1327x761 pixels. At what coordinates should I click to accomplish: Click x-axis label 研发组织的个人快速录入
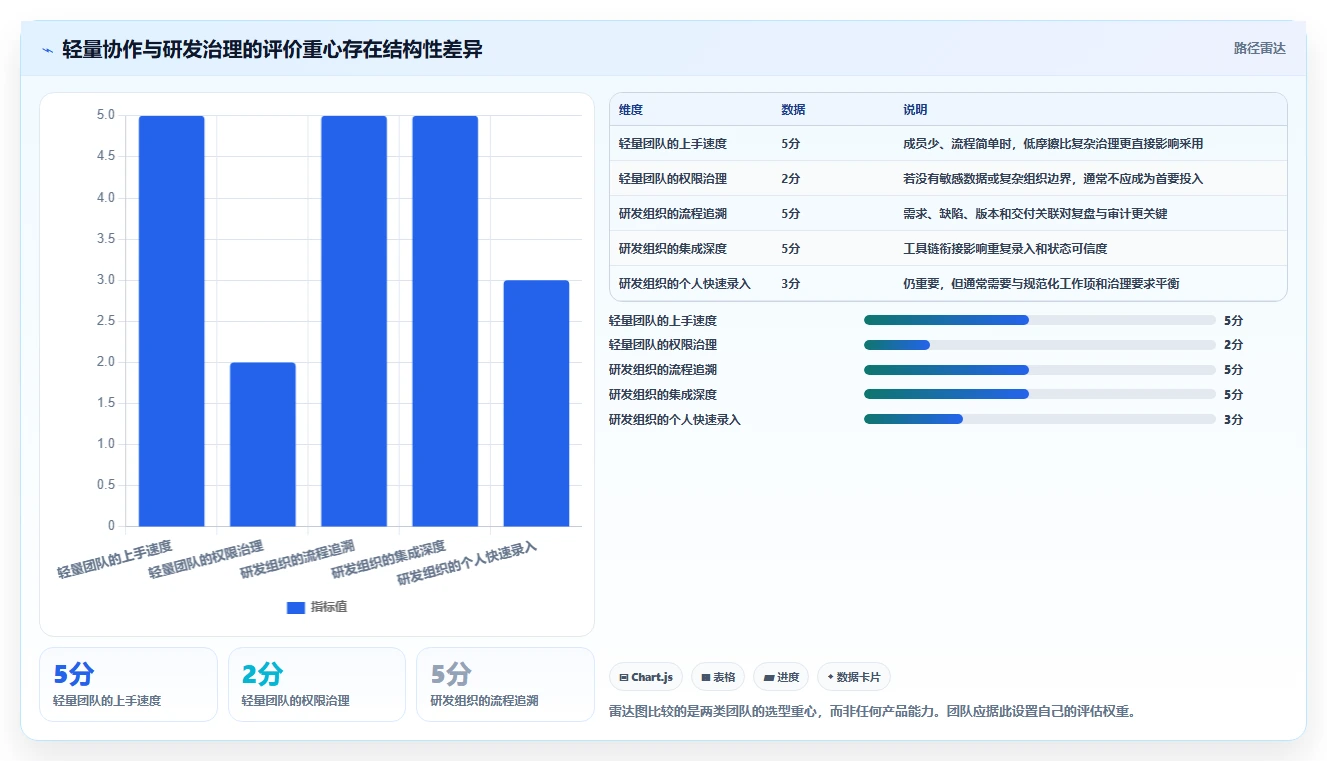click(467, 564)
